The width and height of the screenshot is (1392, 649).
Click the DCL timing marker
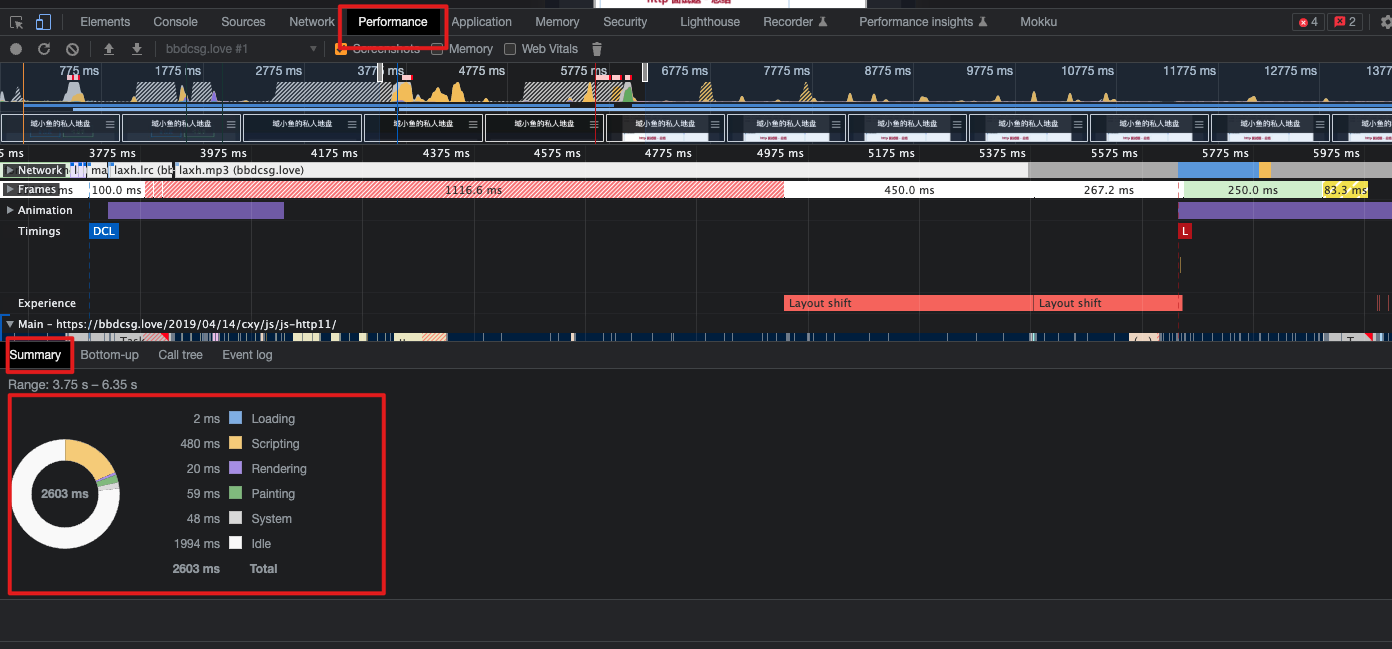point(104,231)
